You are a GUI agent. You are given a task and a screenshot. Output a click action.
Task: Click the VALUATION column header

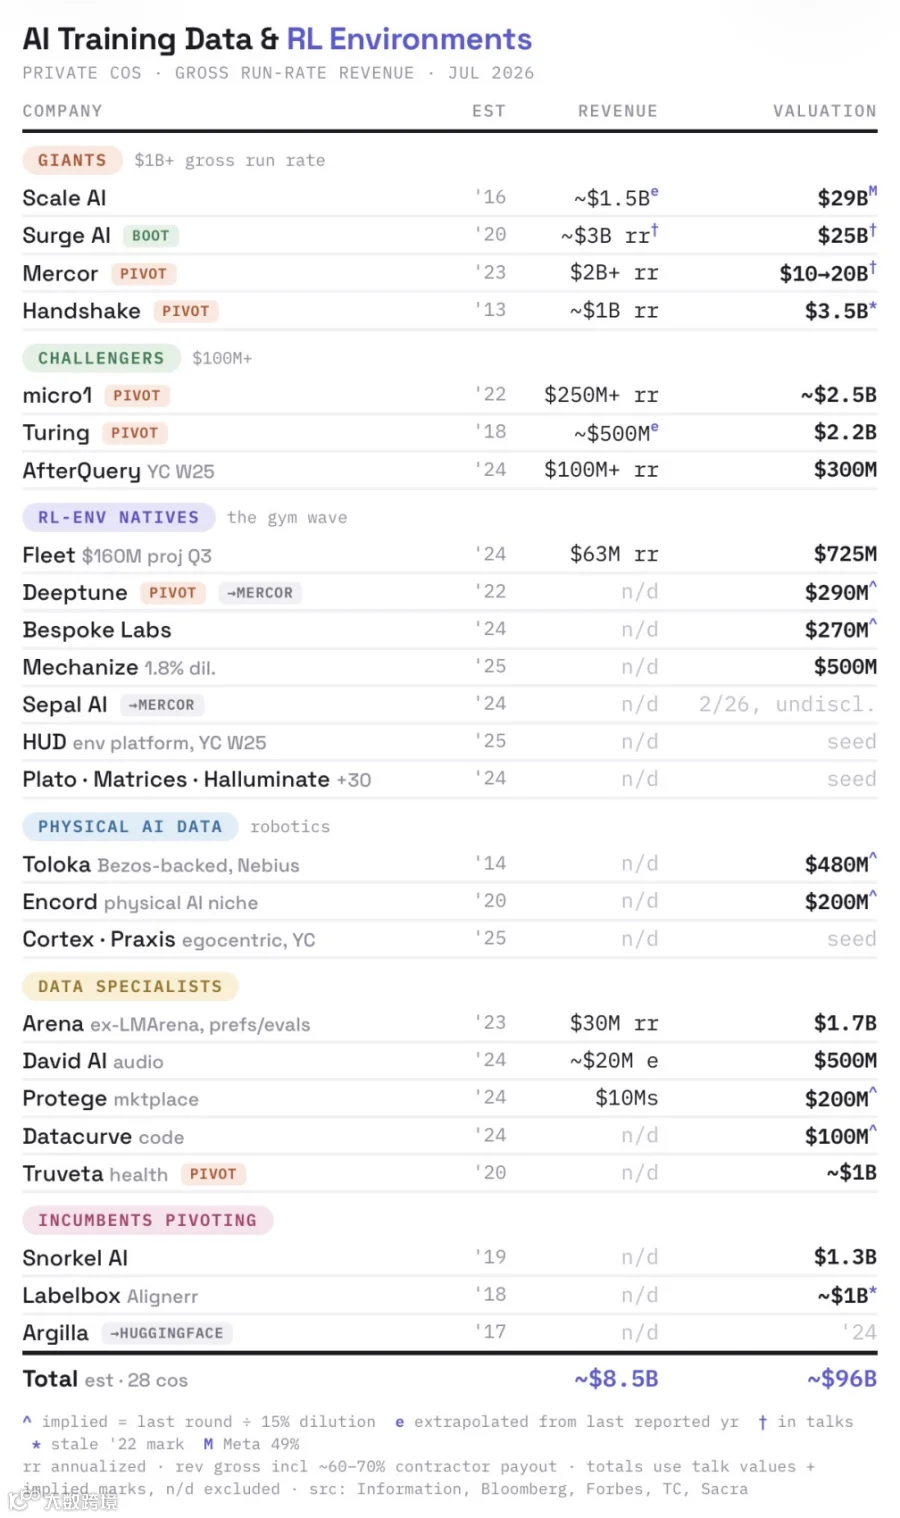(x=825, y=111)
